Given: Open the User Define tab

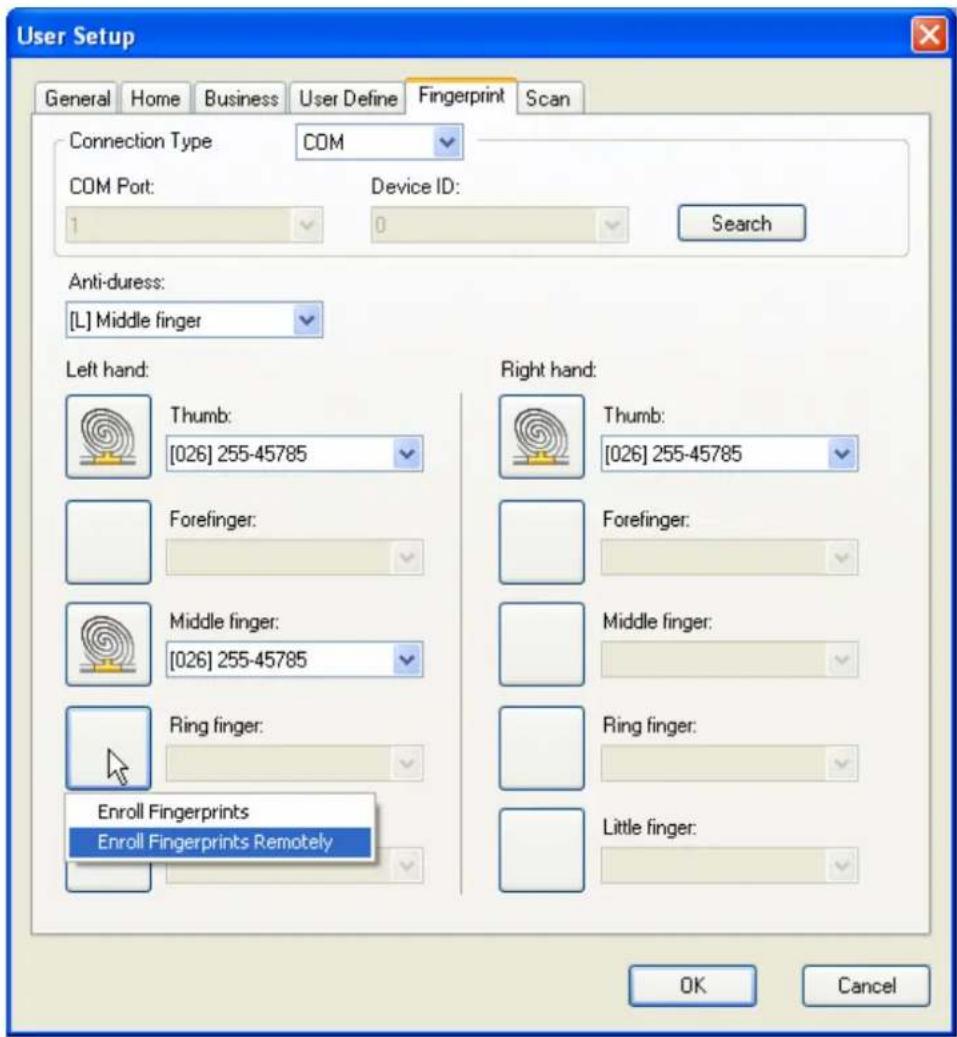Looking at the screenshot, I should pyautogui.click(x=348, y=99).
